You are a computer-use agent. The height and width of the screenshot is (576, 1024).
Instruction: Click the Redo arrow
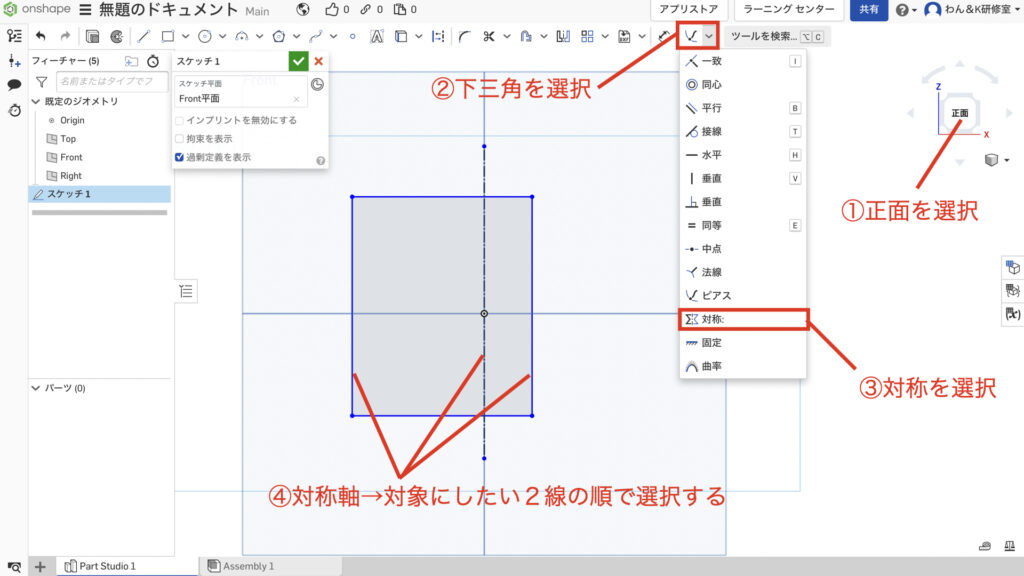[x=65, y=37]
